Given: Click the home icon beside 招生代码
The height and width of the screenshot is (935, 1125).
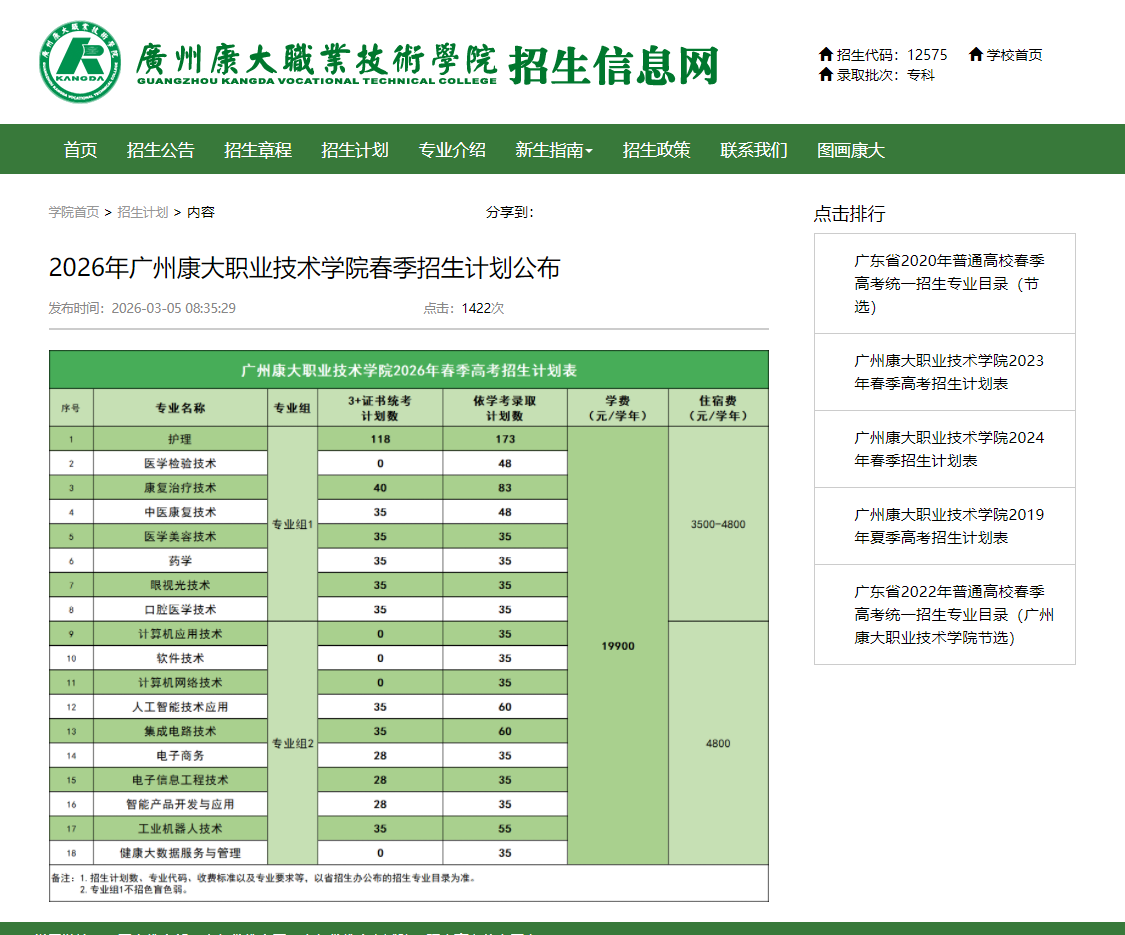Looking at the screenshot, I should [x=826, y=55].
